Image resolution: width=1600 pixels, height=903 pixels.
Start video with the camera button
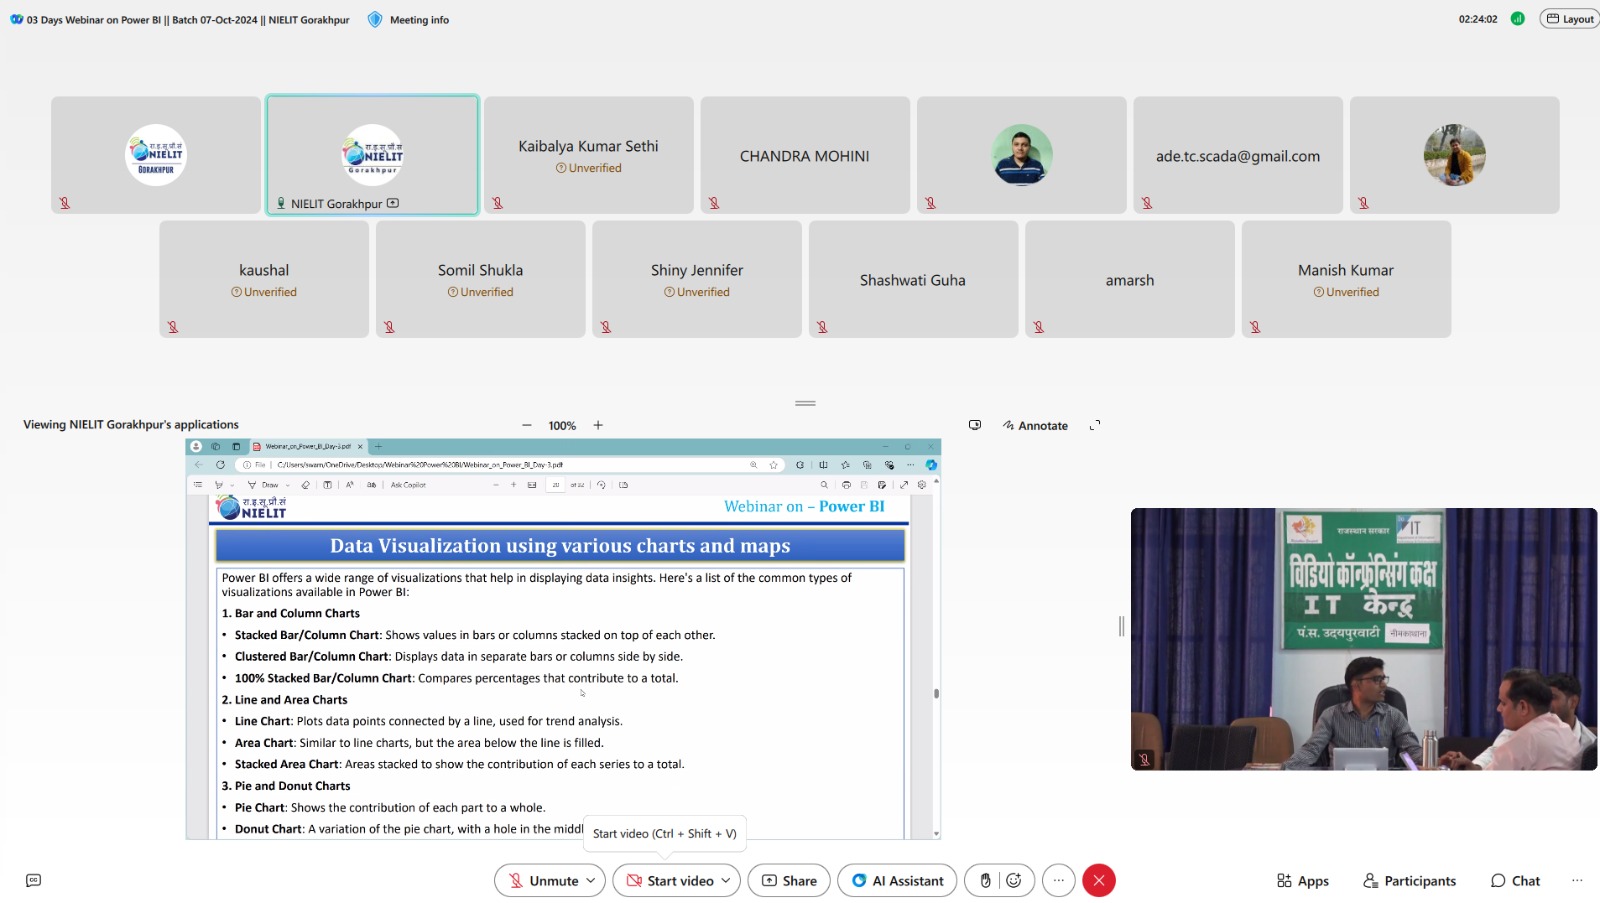669,880
